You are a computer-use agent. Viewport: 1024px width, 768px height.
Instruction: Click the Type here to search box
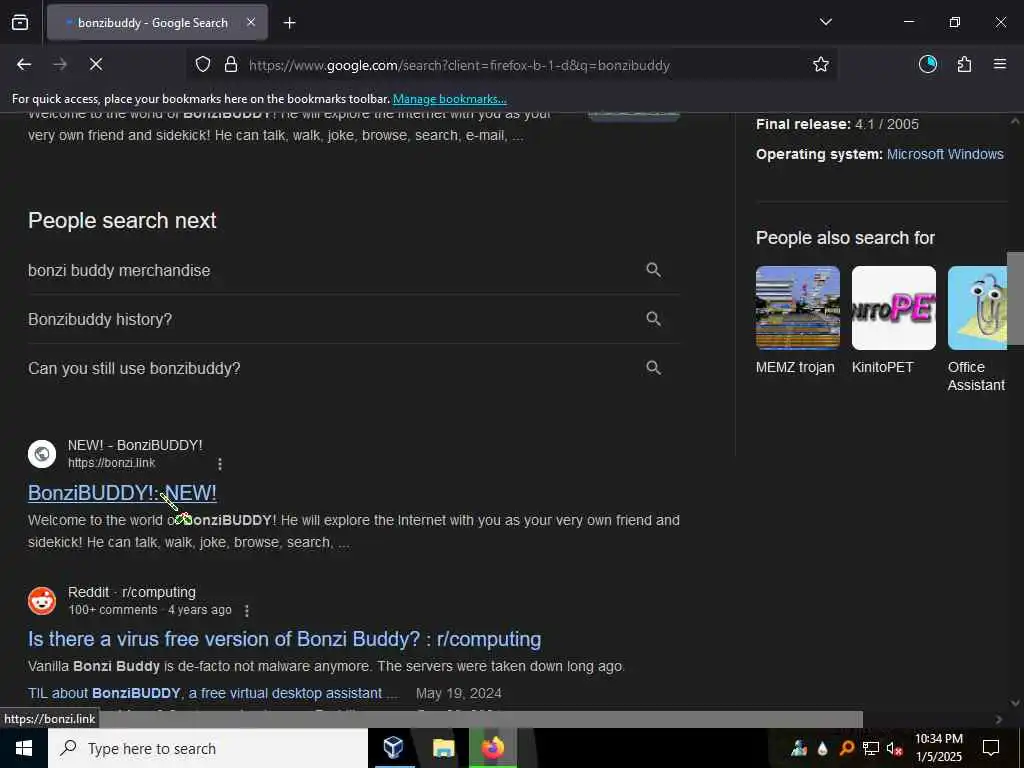pos(208,748)
